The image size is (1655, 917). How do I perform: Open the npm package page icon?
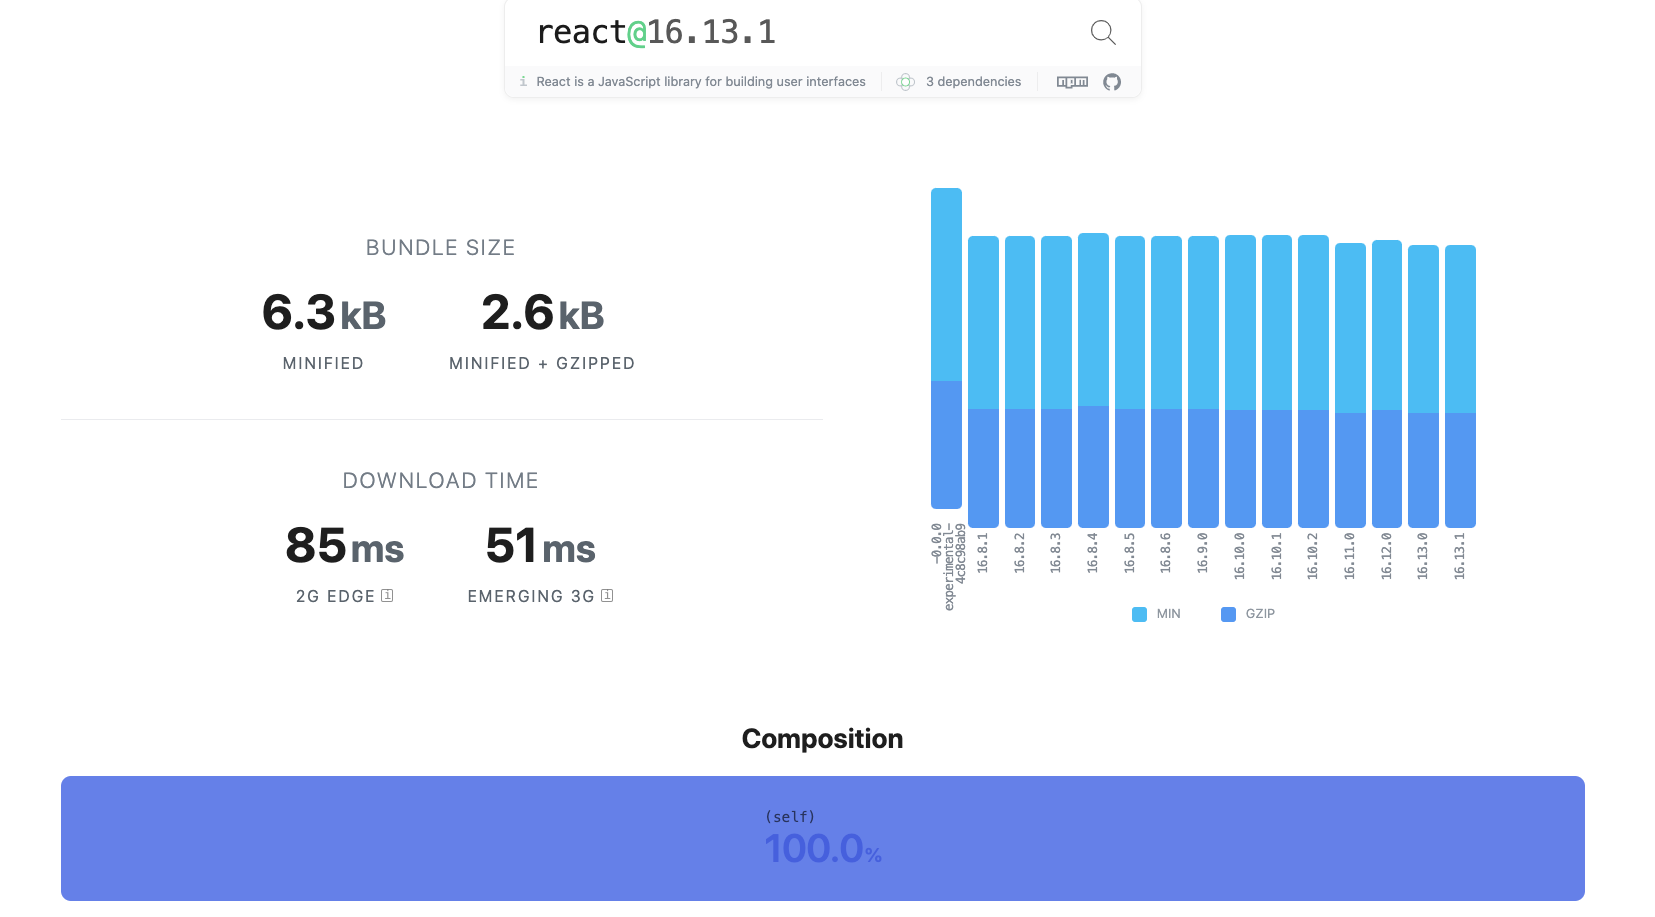point(1072,82)
